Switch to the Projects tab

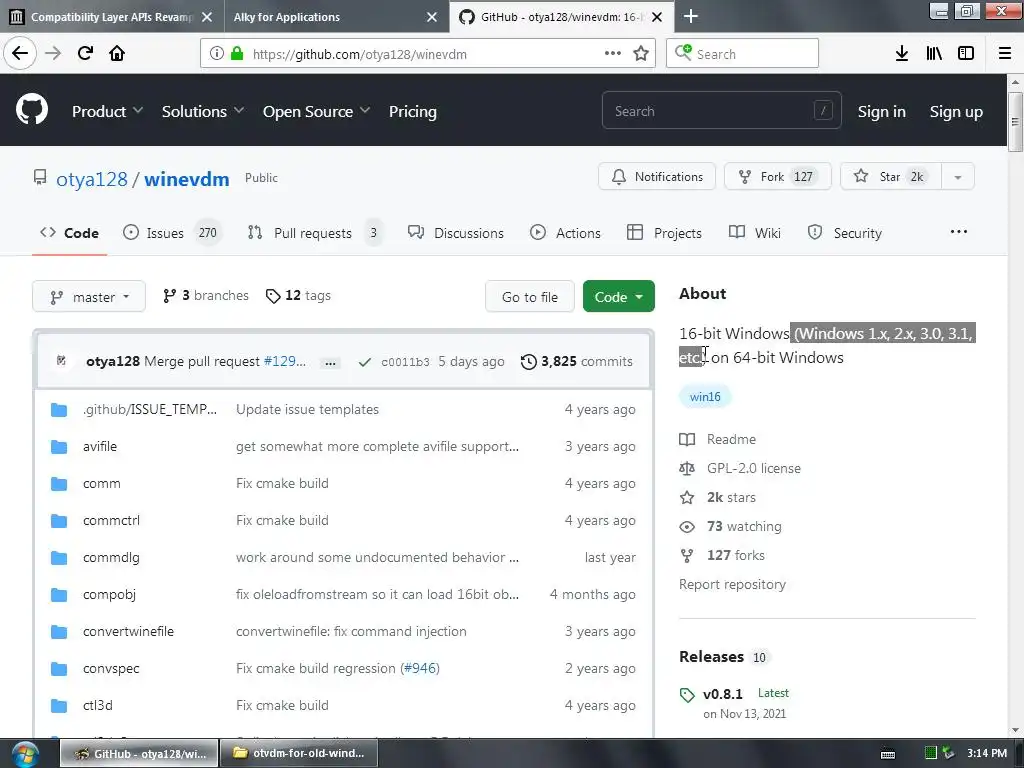click(664, 233)
